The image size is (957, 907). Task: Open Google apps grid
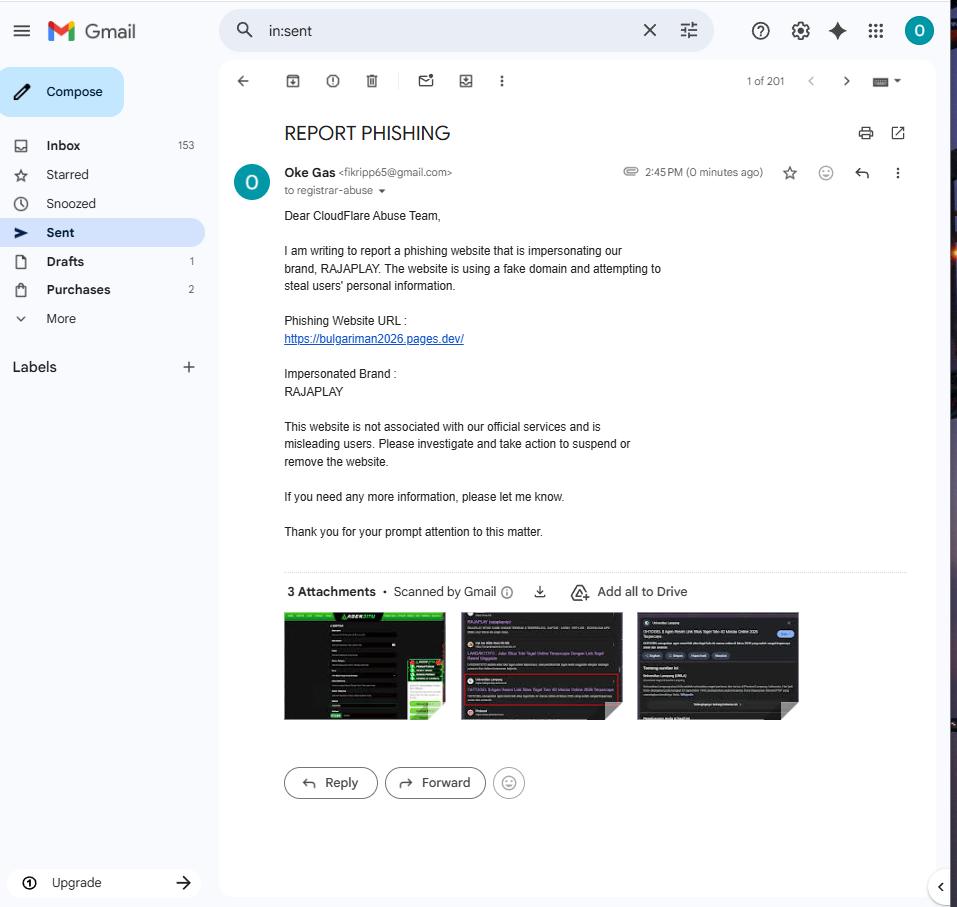(x=876, y=31)
